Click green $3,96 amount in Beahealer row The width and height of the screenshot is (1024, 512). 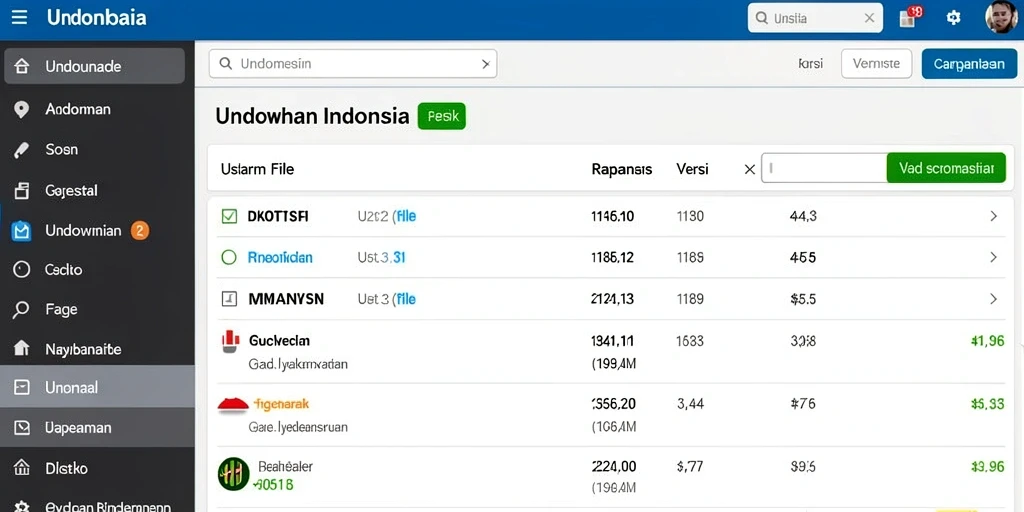point(987,466)
